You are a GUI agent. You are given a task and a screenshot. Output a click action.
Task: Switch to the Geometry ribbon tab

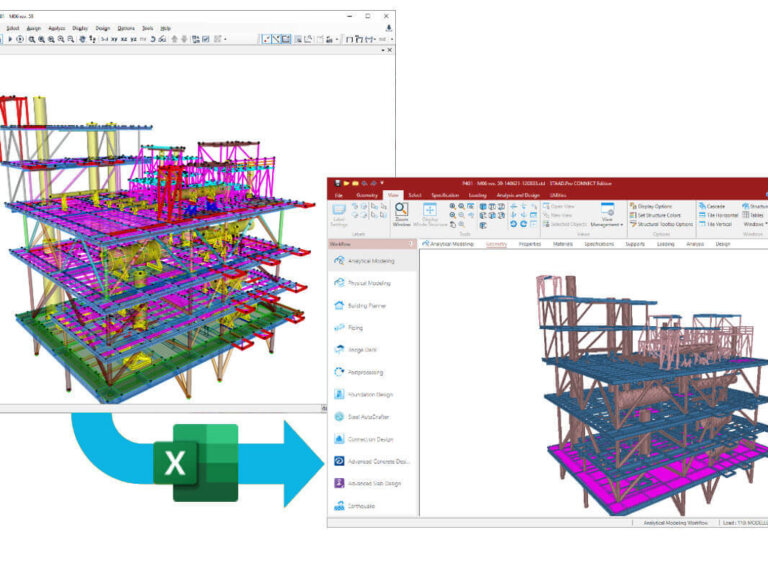[367, 195]
